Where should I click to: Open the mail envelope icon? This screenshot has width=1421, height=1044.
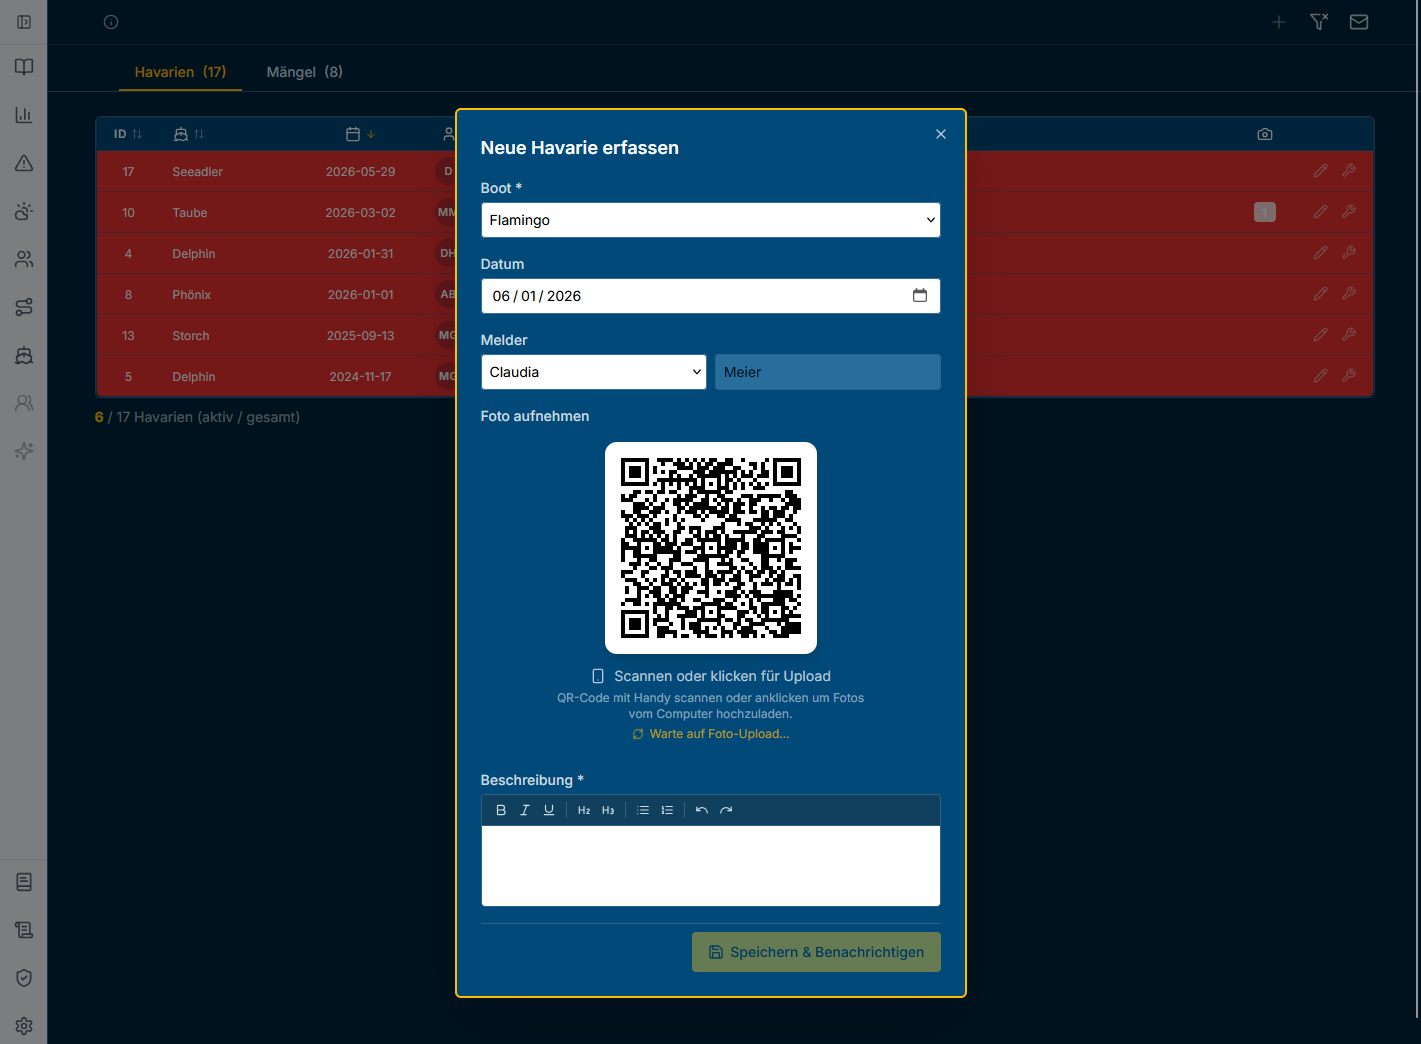point(1358,22)
